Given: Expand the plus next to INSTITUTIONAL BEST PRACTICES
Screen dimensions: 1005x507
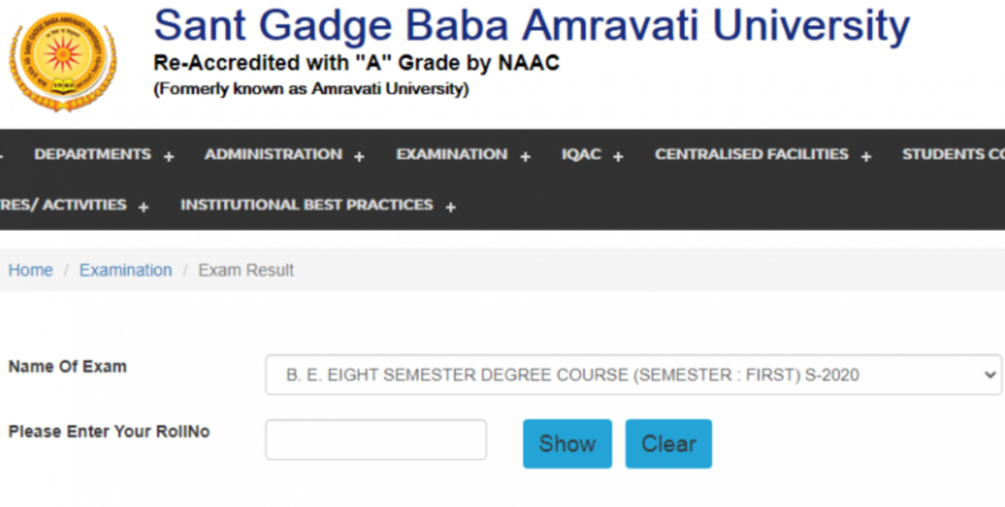Looking at the screenshot, I should [451, 207].
